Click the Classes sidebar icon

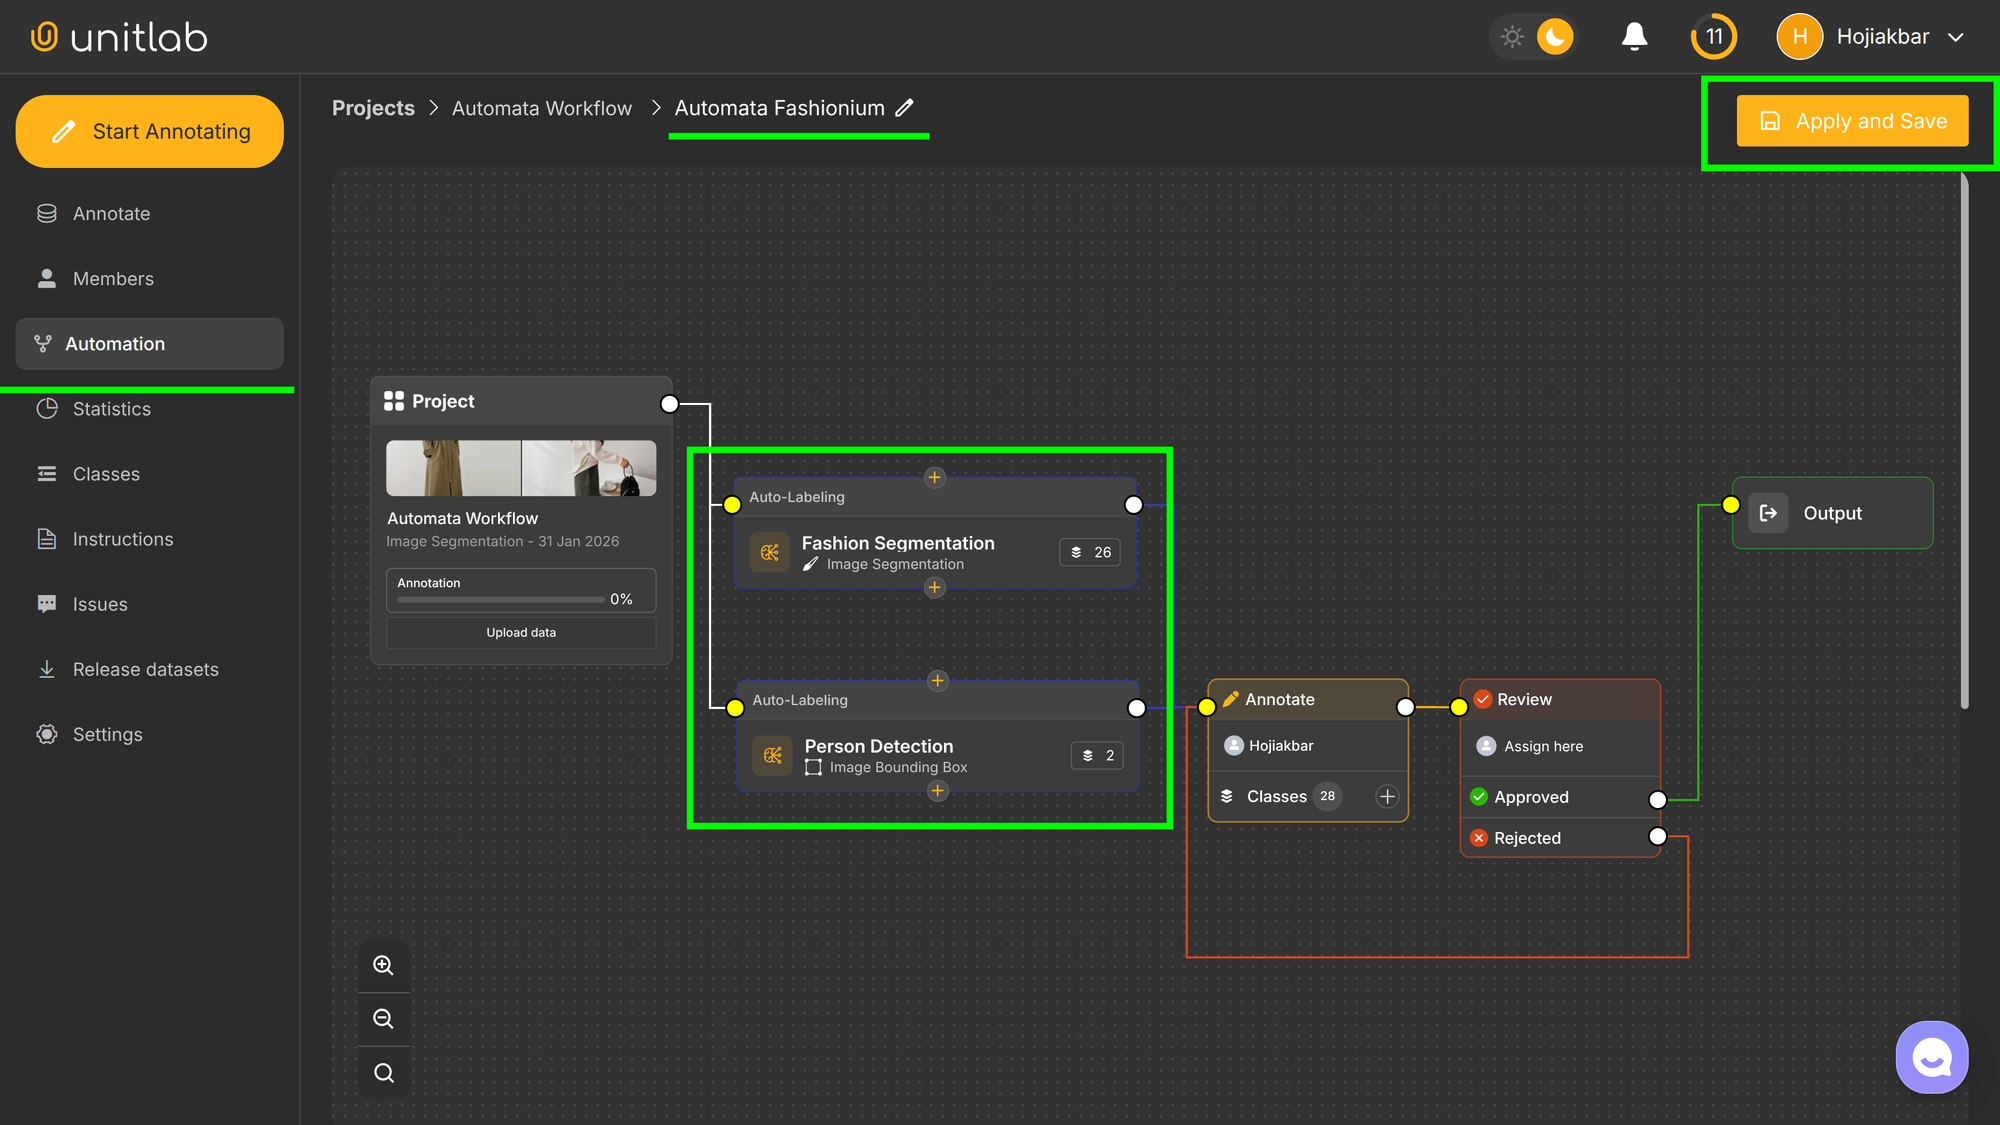tap(46, 473)
